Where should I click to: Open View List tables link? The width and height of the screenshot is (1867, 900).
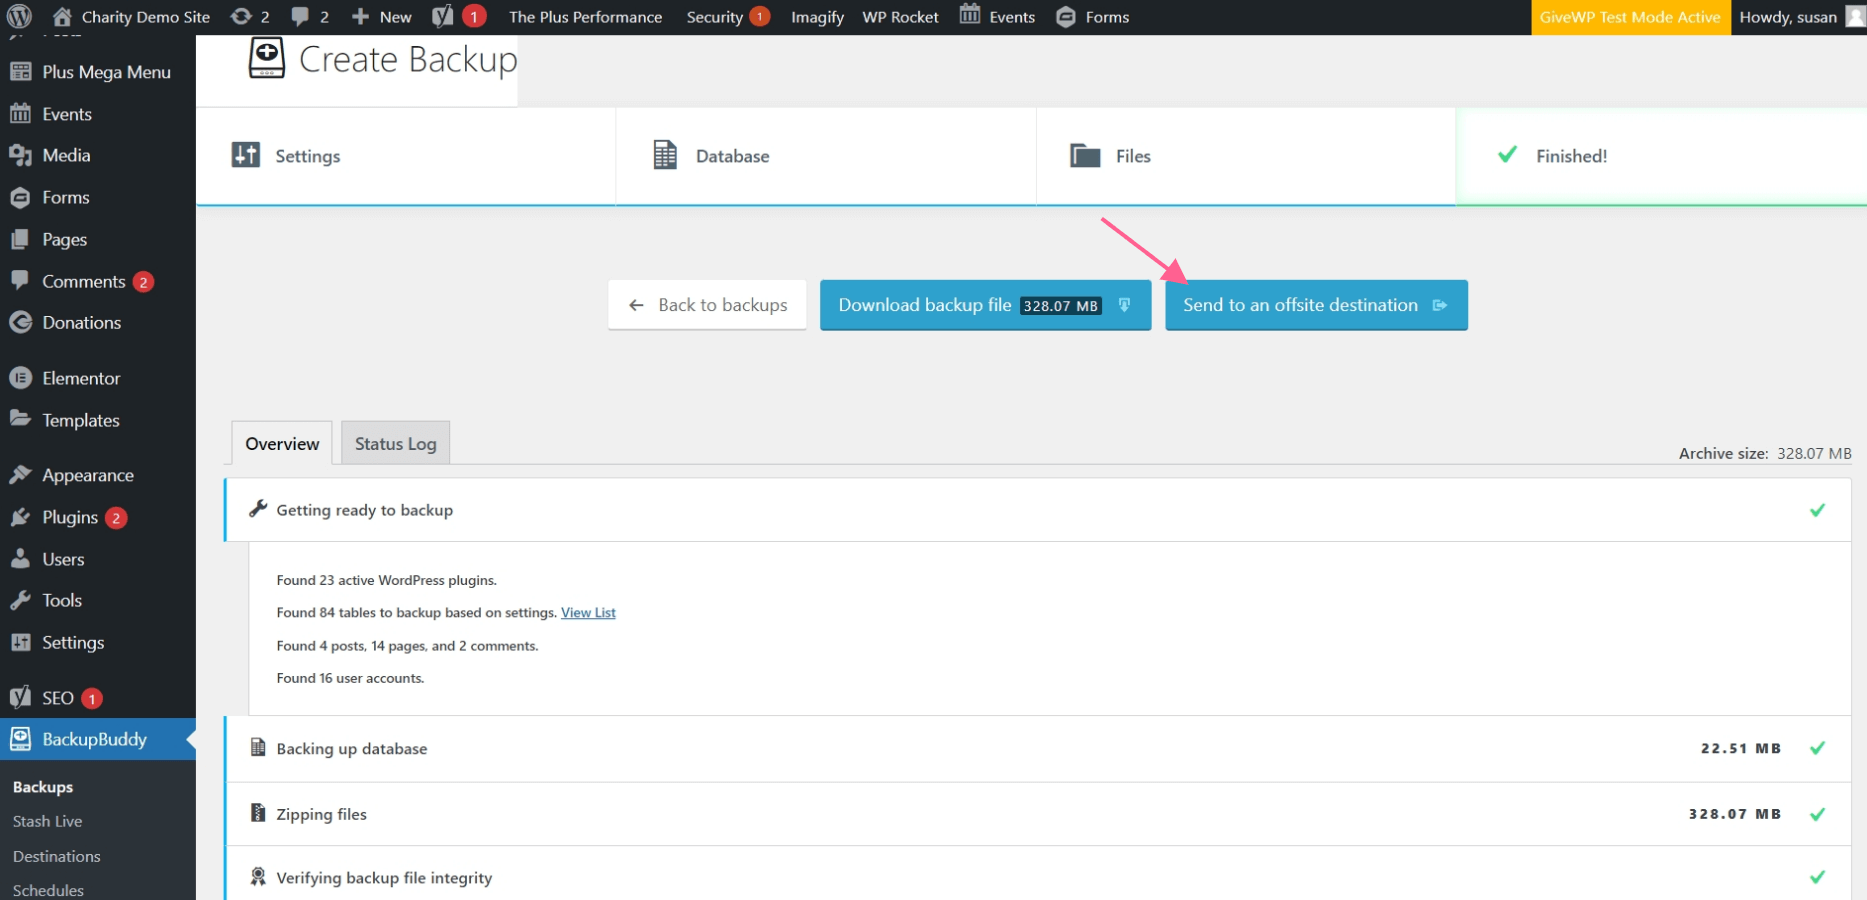[x=588, y=613]
